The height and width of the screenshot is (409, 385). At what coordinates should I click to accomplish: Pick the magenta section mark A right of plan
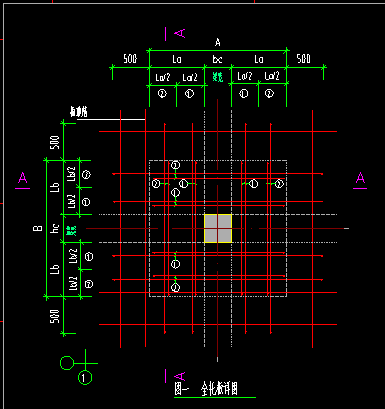pyautogui.click(x=360, y=180)
